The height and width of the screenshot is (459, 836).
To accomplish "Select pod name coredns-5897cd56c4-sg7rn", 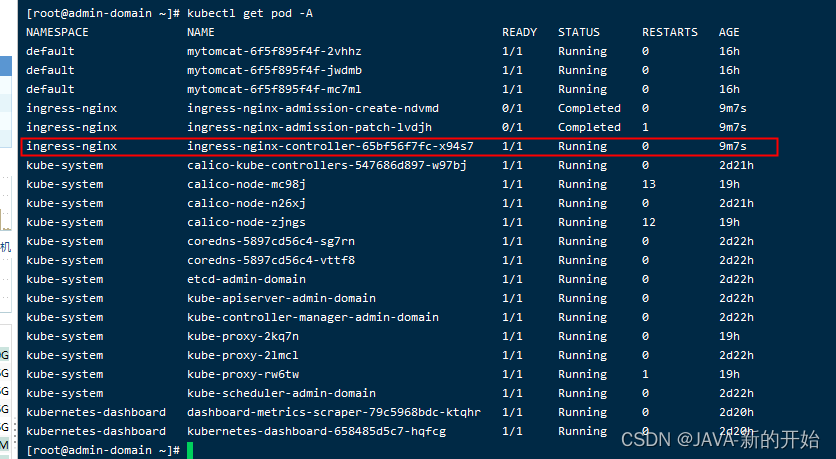I will (x=271, y=241).
